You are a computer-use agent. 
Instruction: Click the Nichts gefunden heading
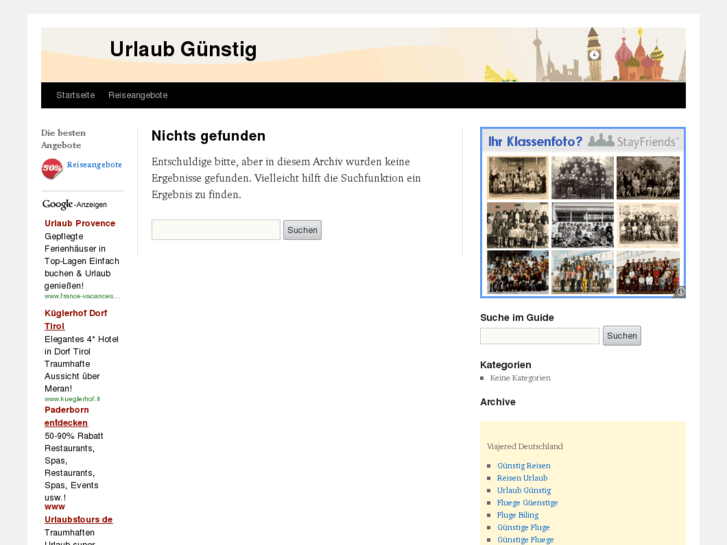click(209, 136)
